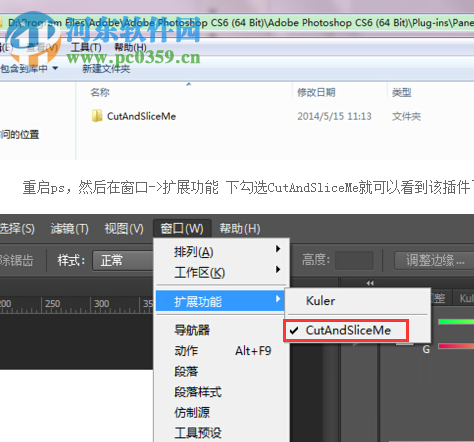Choose Kuler extension in submenu

pyautogui.click(x=357, y=301)
